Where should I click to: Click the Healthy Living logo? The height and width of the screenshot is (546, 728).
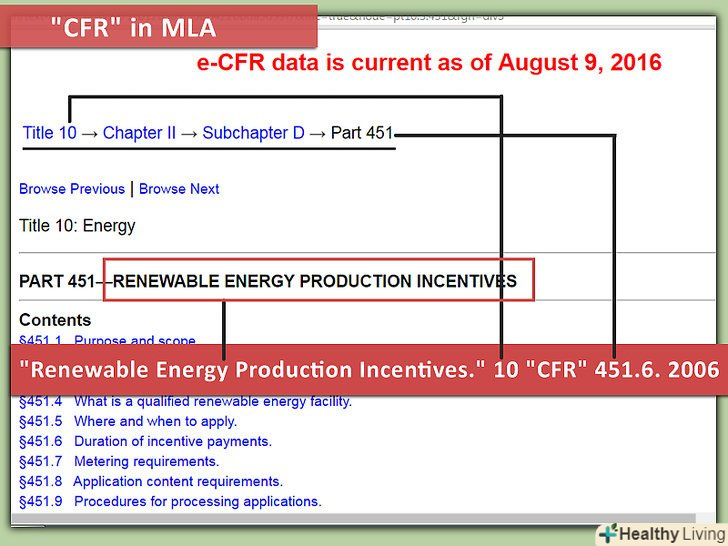click(660, 533)
